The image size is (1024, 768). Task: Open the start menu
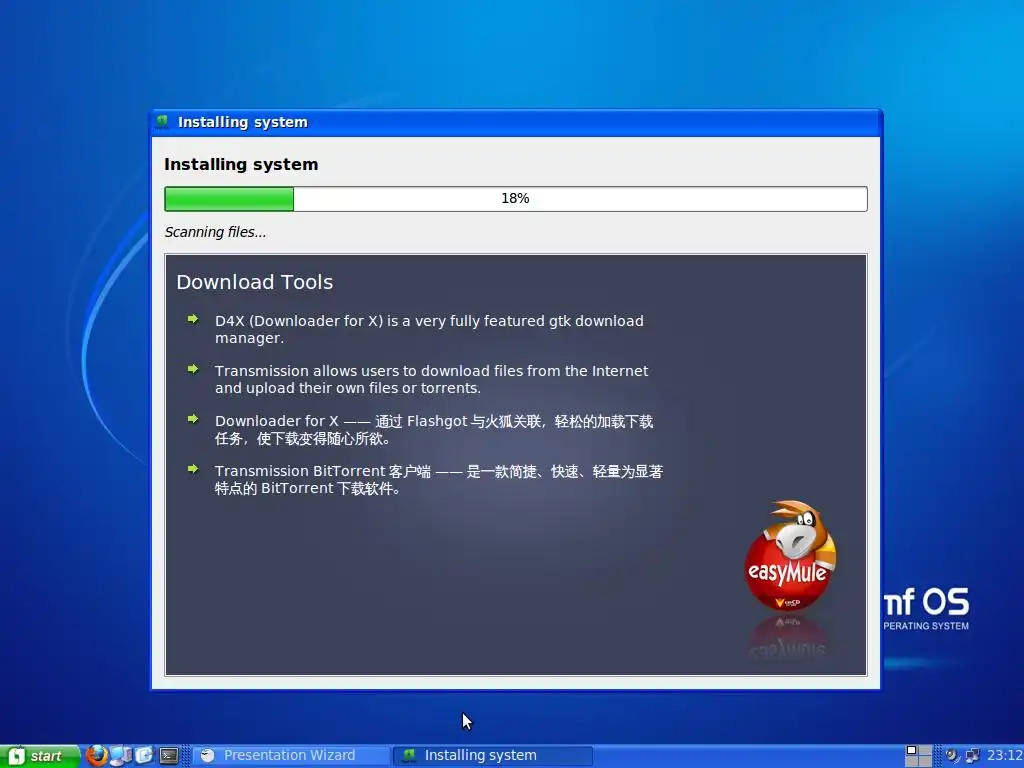point(40,756)
